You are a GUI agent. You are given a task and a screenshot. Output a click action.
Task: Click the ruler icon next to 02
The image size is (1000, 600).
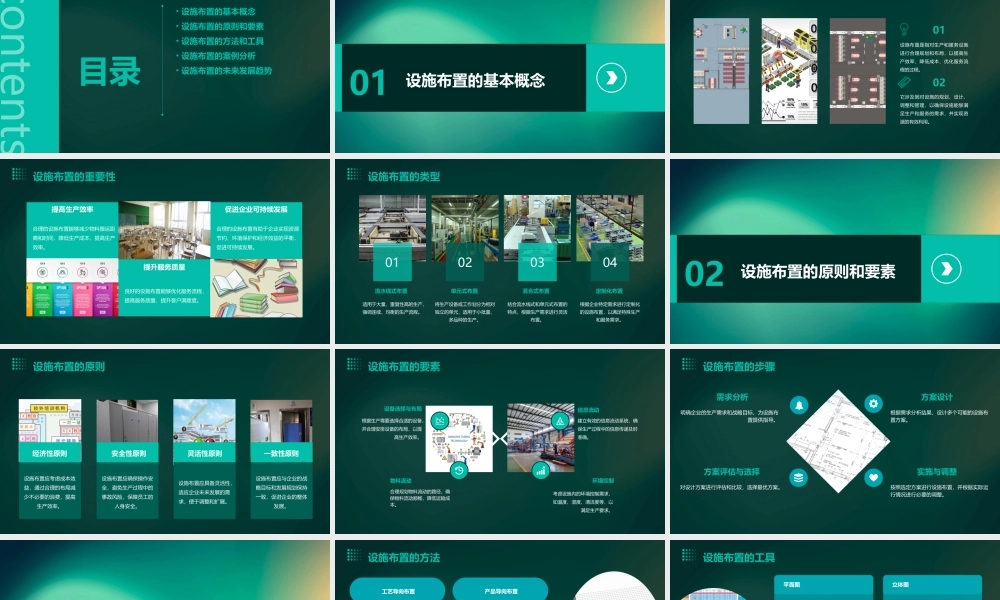click(904, 82)
